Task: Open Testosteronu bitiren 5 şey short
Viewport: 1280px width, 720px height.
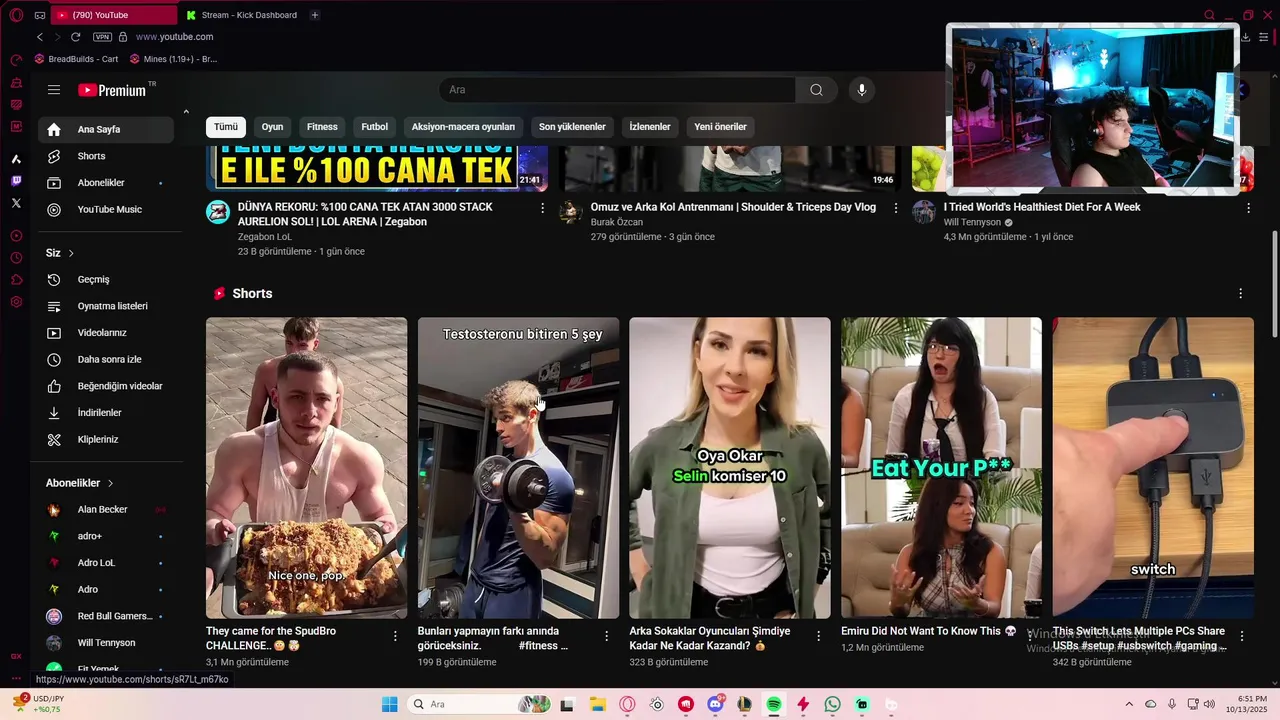Action: coord(518,468)
